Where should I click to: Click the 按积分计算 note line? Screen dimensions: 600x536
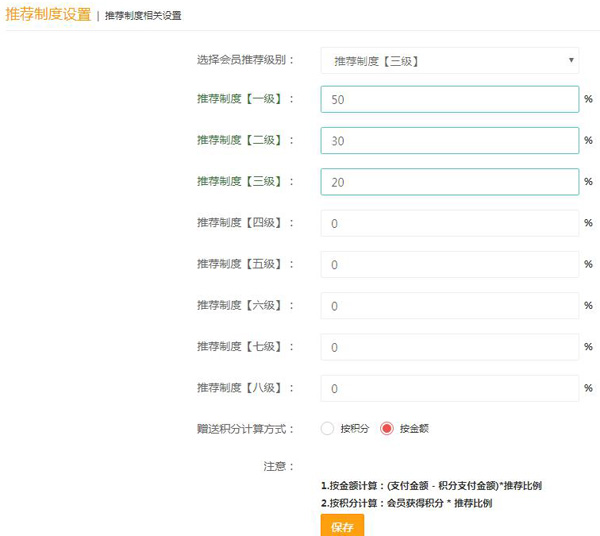coord(406,503)
